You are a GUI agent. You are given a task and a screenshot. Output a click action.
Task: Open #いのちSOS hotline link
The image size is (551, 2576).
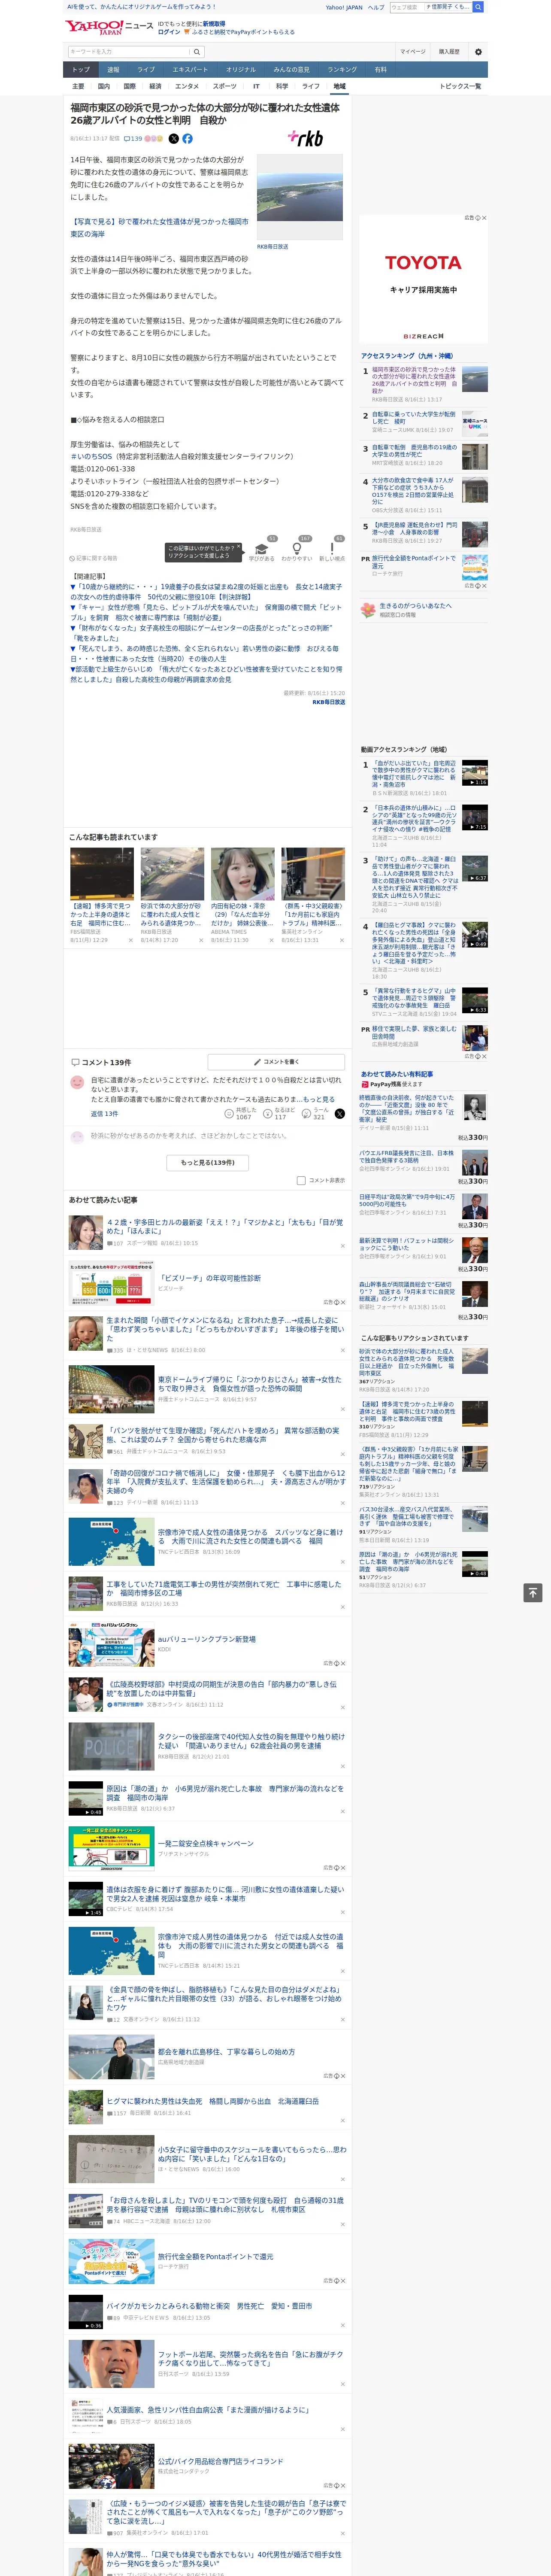[91, 456]
